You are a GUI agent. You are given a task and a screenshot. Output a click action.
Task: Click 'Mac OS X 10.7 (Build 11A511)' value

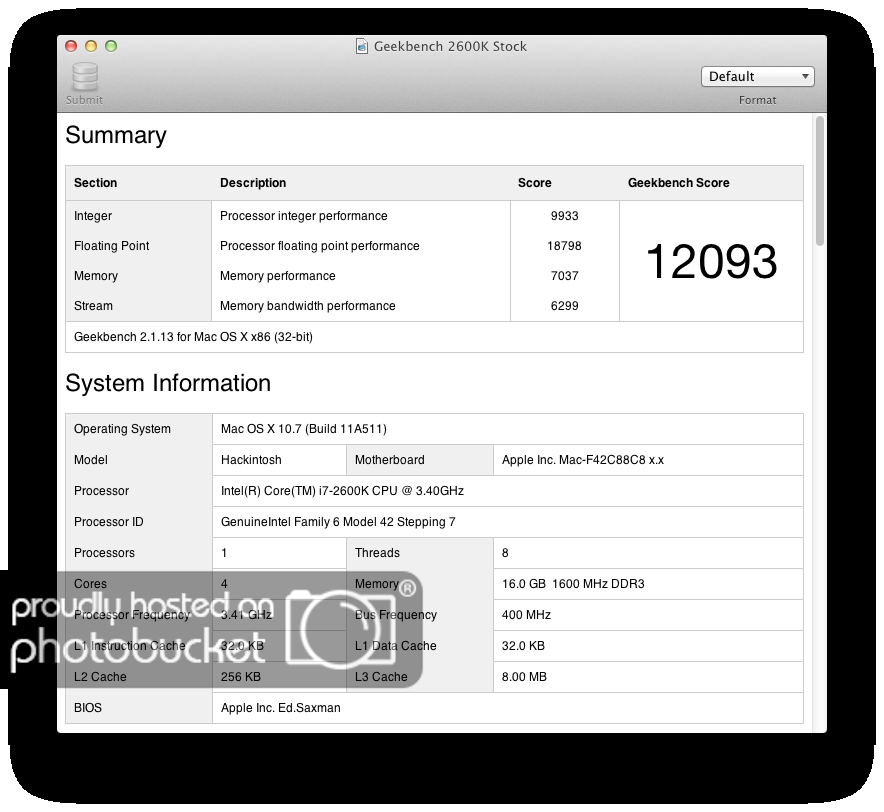coord(304,429)
